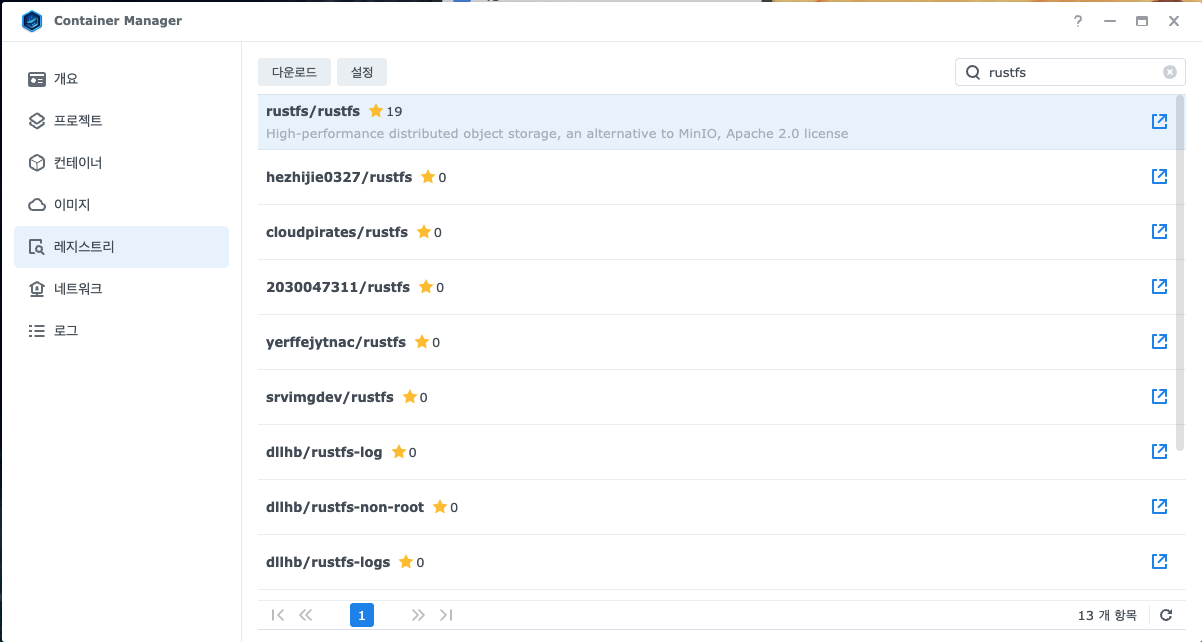Select the dllhb/rustfs-non-root row

point(716,507)
